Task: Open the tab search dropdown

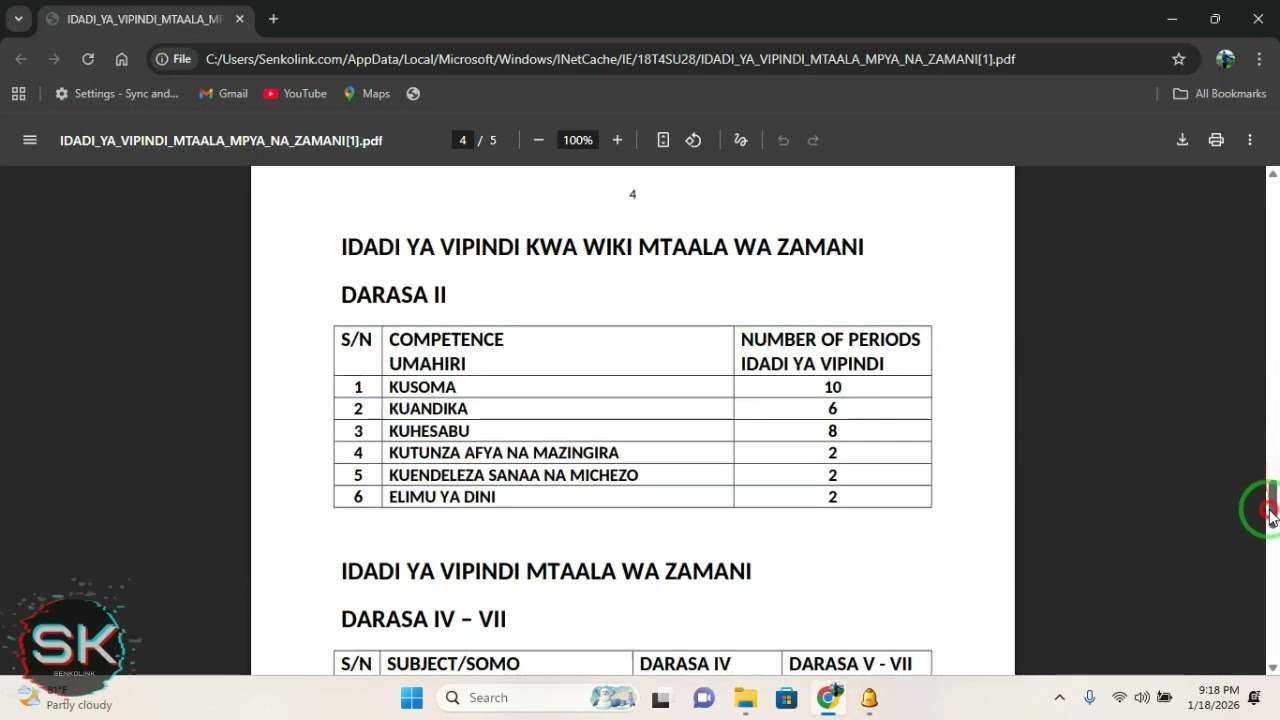Action: click(18, 19)
